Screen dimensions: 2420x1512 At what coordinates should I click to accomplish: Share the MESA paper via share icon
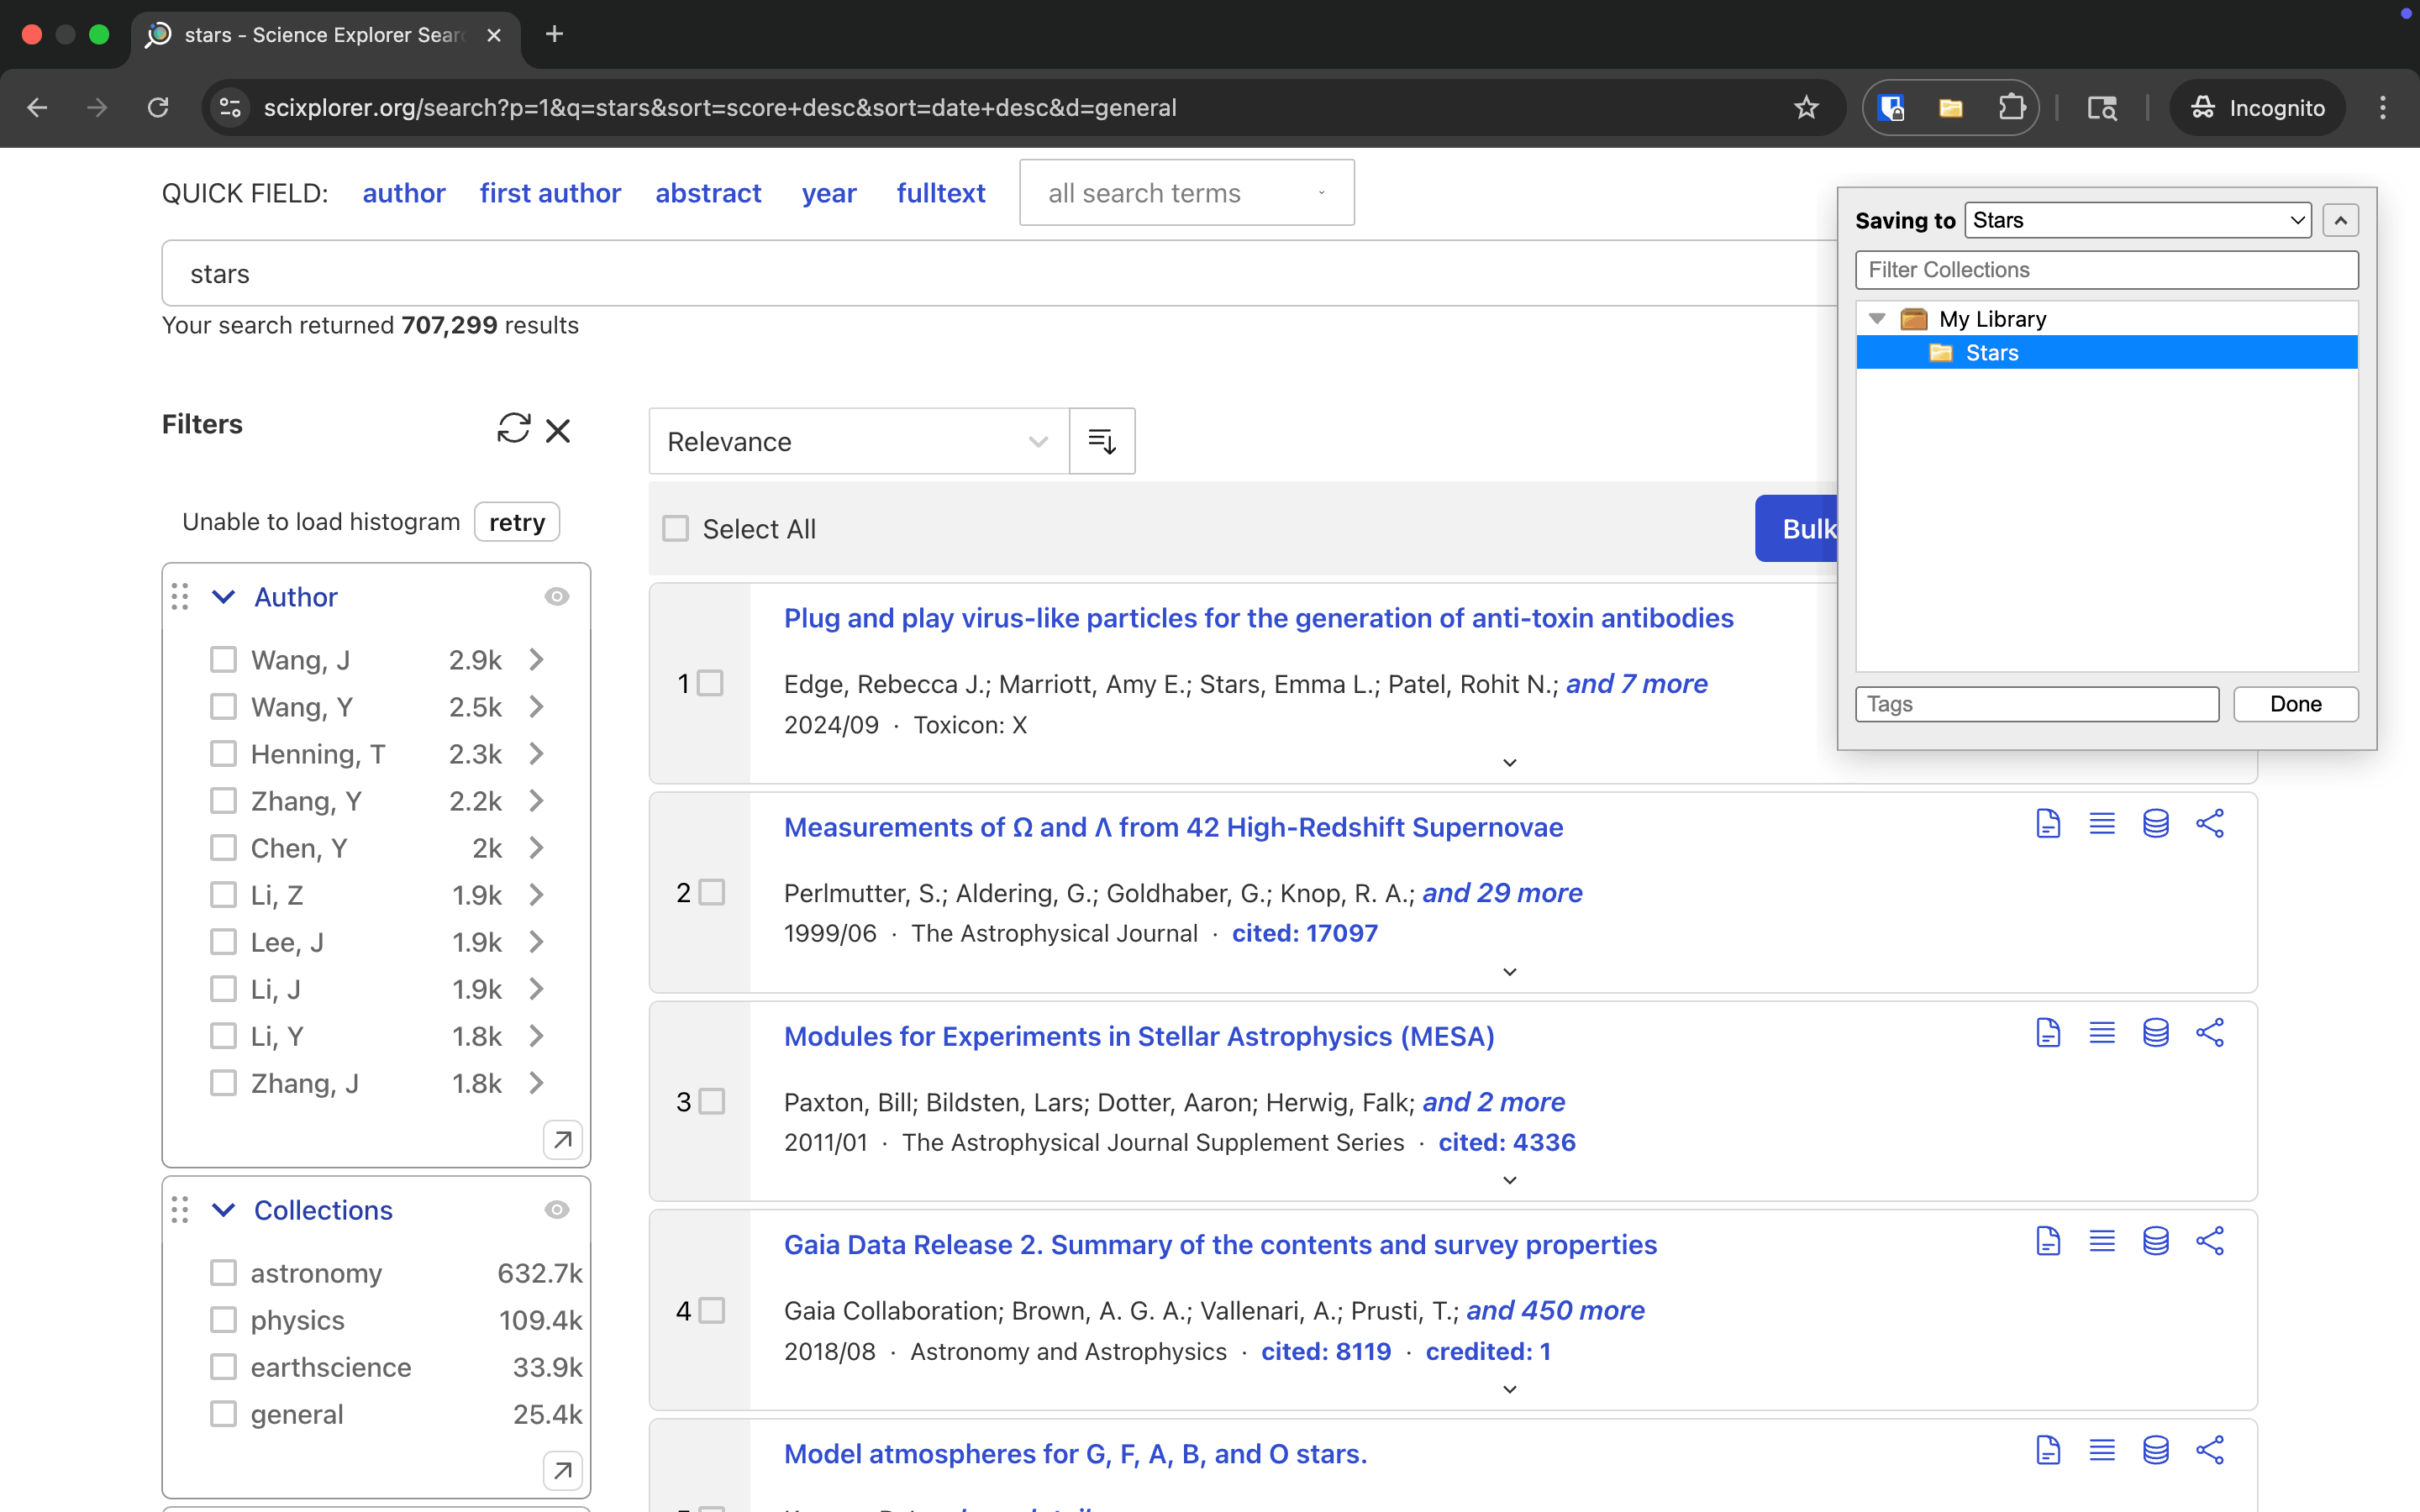(2210, 1033)
